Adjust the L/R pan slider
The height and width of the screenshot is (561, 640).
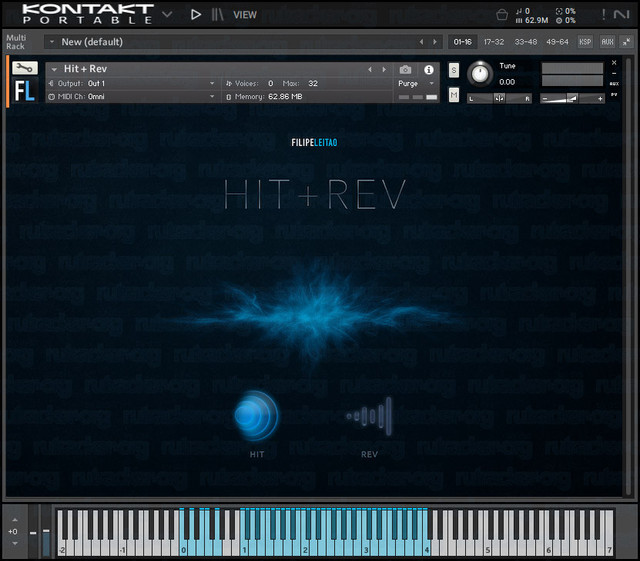[499, 98]
